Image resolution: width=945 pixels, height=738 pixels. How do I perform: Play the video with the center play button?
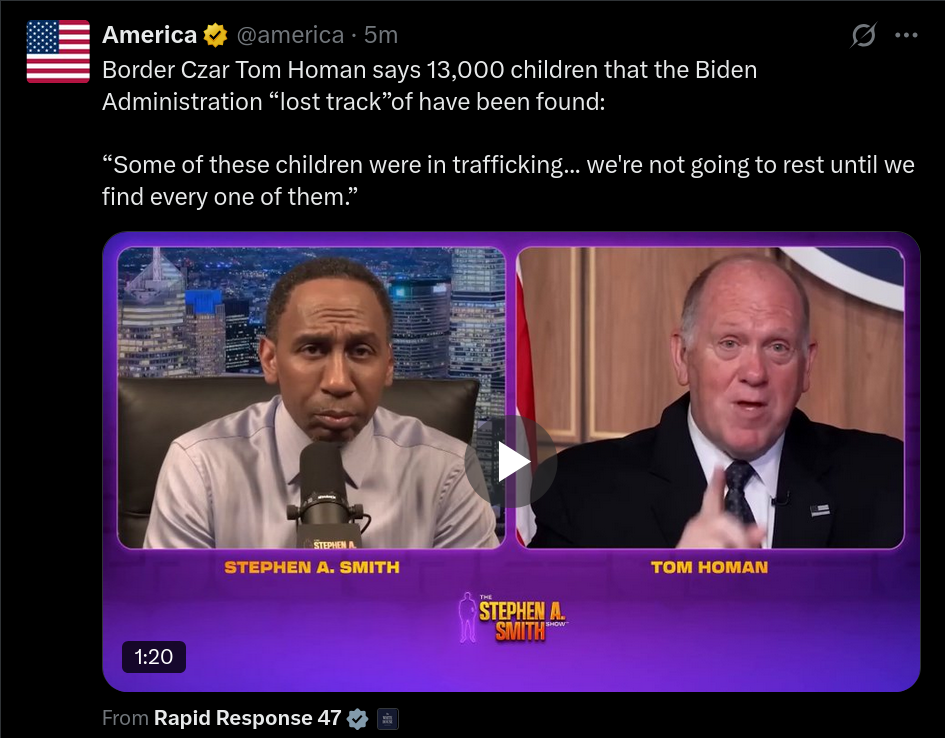[510, 461]
